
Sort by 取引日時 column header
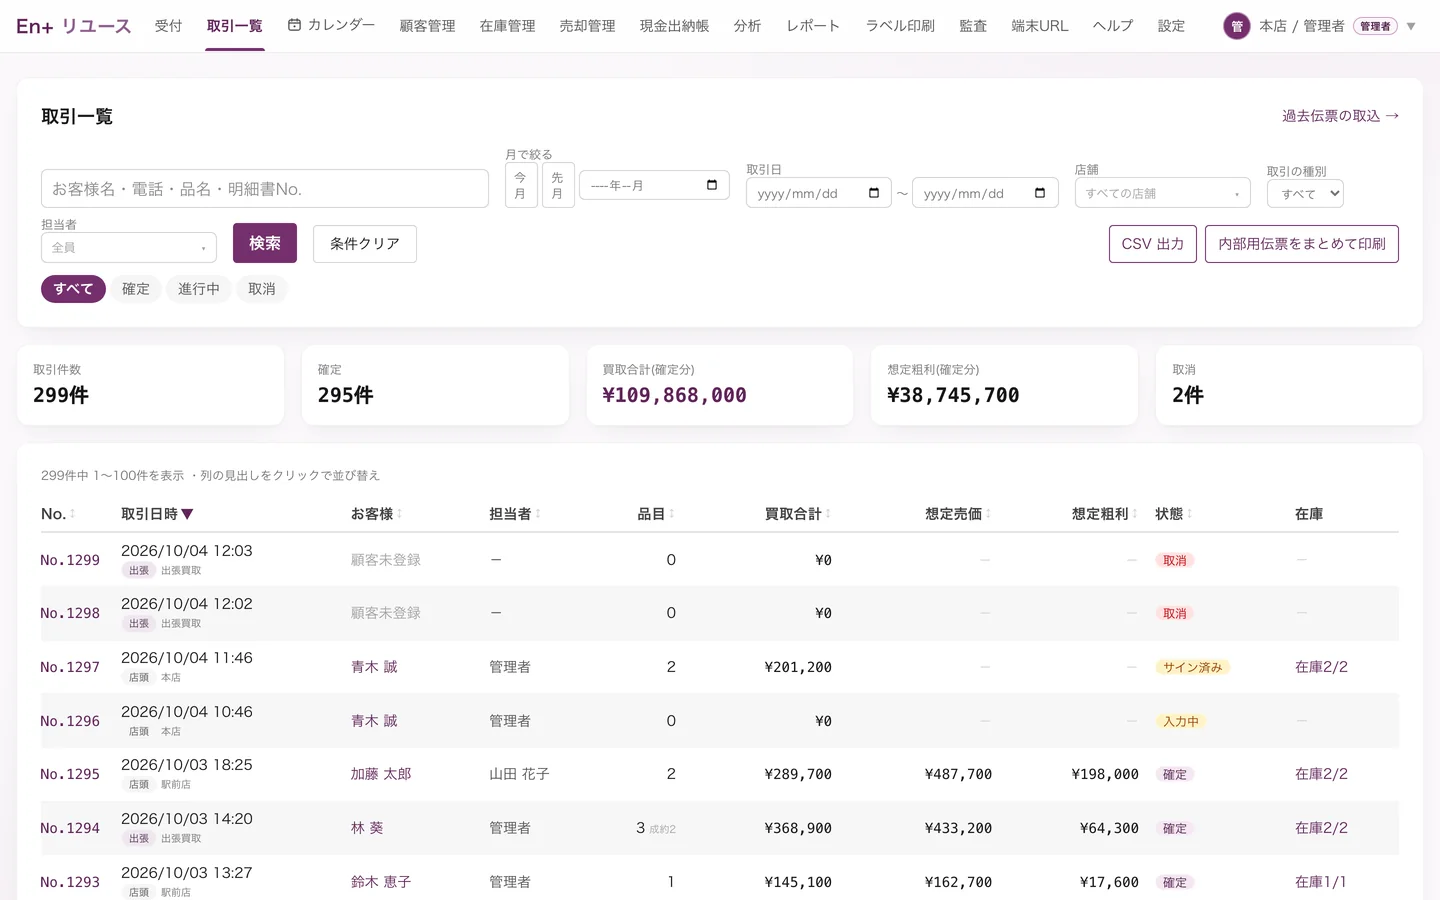(x=157, y=514)
